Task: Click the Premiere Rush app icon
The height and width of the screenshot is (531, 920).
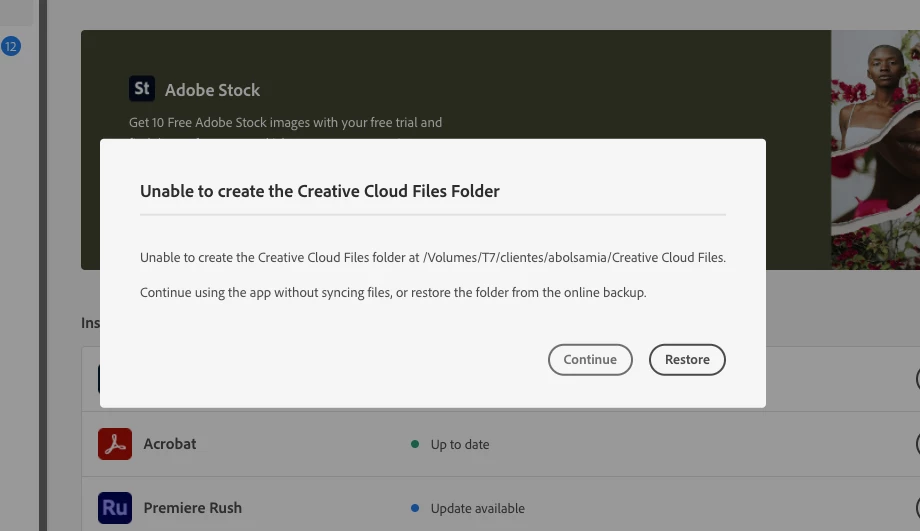Action: [115, 508]
